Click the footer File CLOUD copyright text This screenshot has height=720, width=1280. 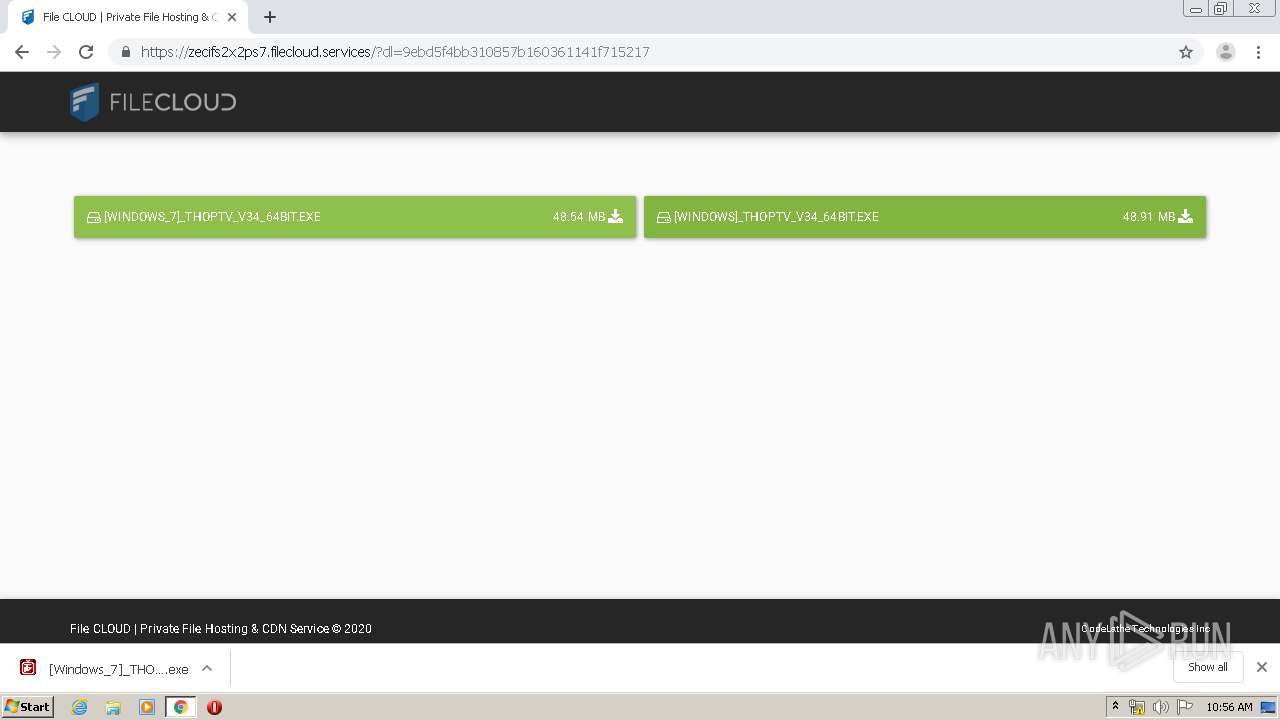click(221, 629)
